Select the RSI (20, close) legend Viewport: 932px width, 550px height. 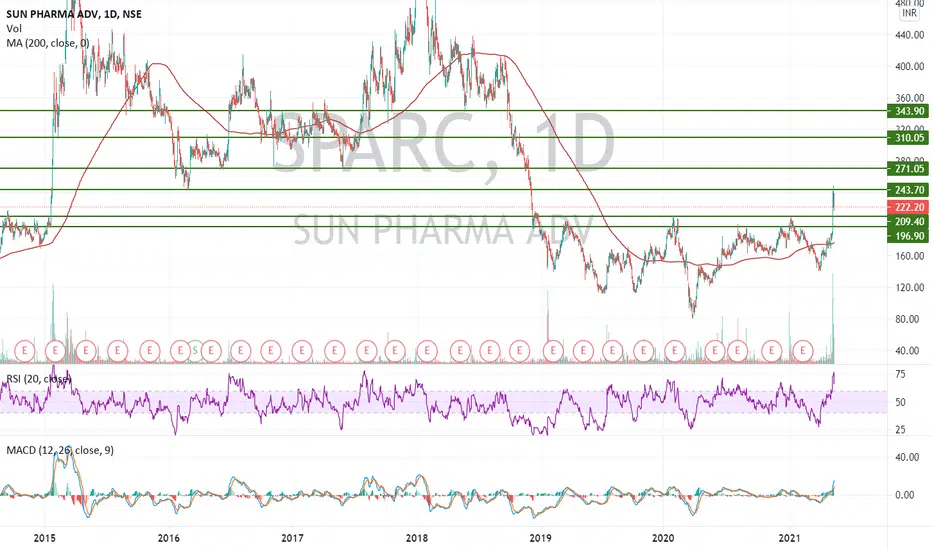[x=39, y=379]
